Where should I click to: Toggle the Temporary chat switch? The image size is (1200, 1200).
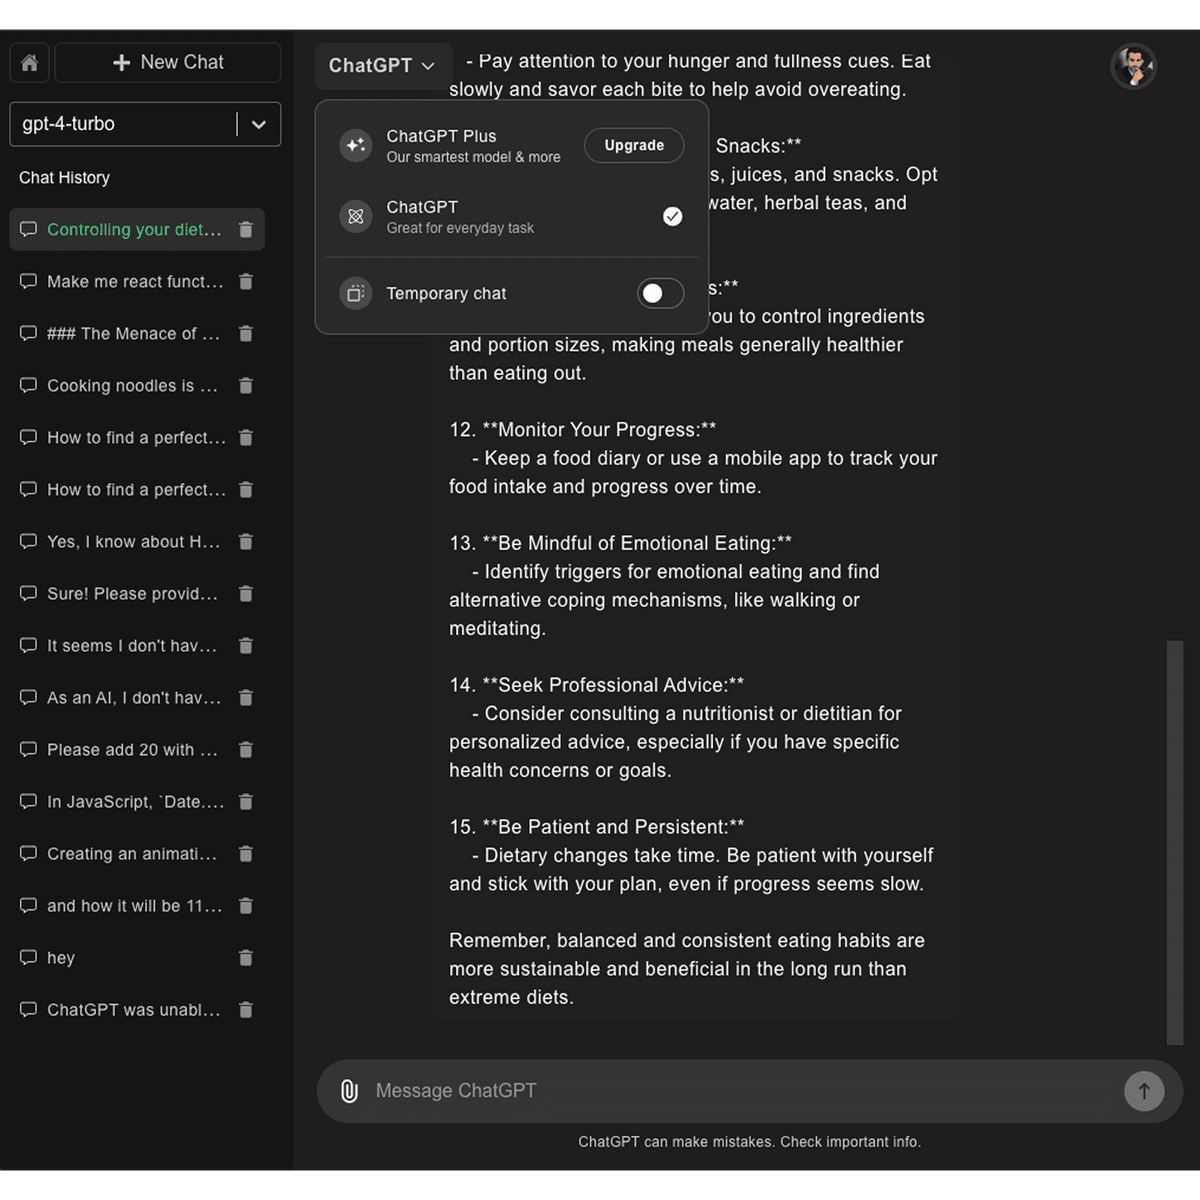click(x=660, y=293)
